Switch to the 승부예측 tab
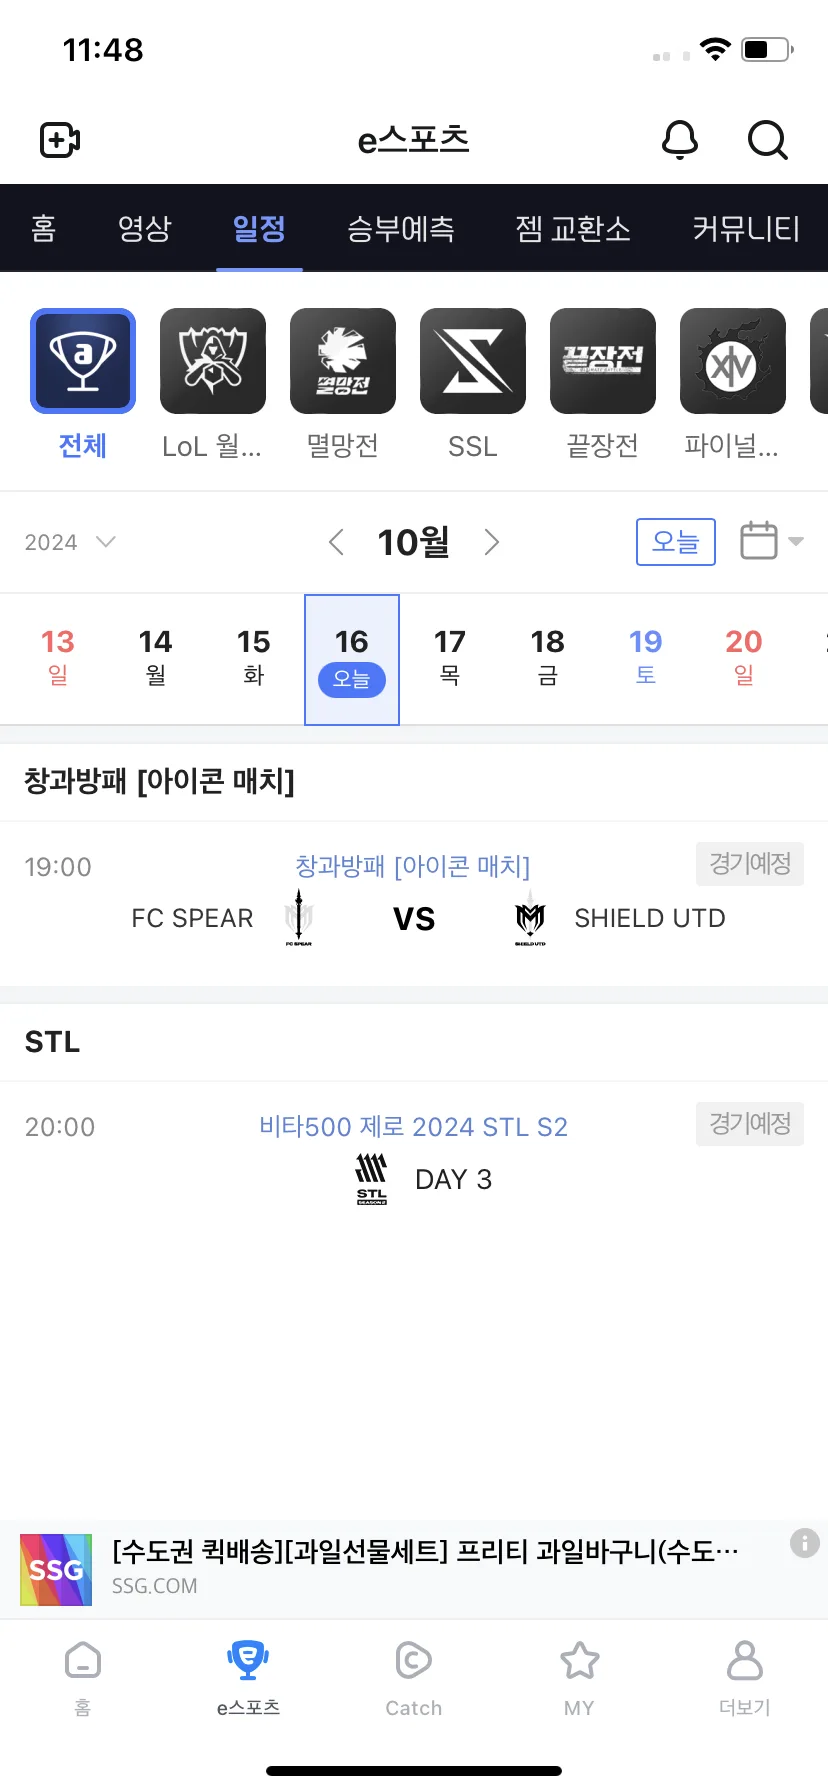 tap(400, 229)
